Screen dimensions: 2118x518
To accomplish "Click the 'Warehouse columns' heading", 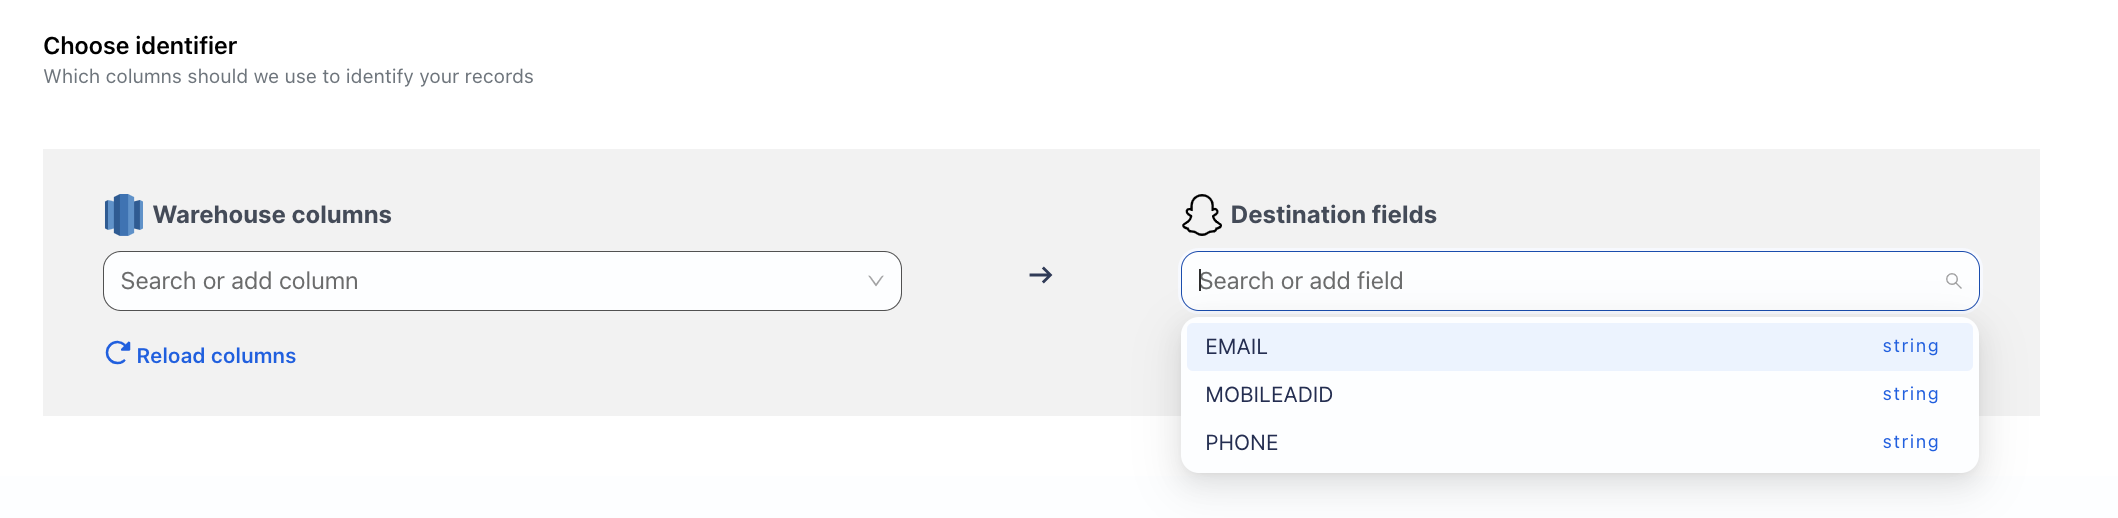I will pyautogui.click(x=272, y=215).
